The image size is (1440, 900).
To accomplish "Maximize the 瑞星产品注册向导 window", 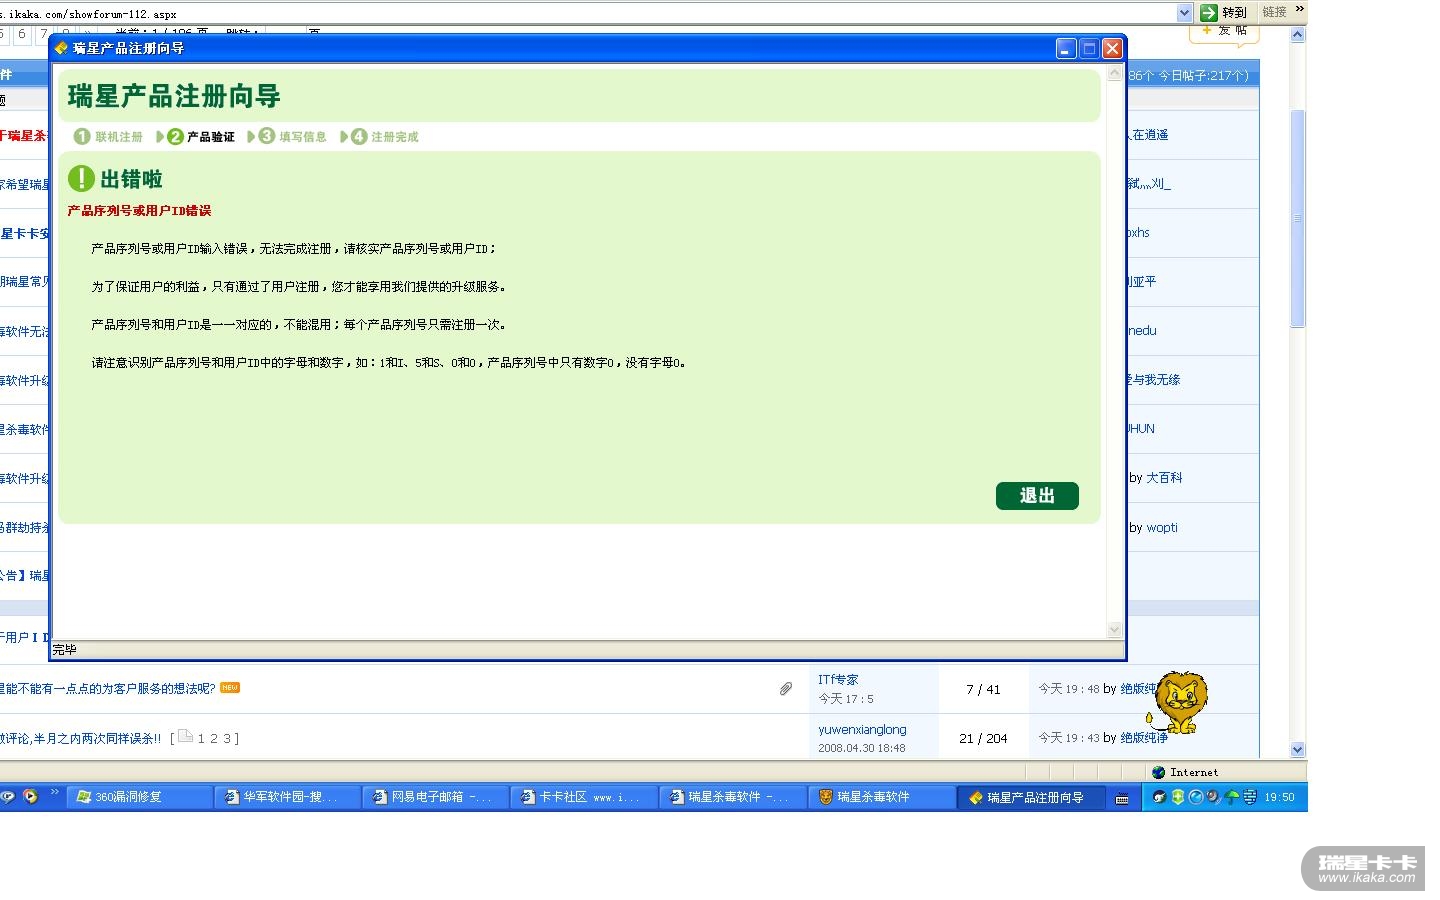I will 1089,48.
